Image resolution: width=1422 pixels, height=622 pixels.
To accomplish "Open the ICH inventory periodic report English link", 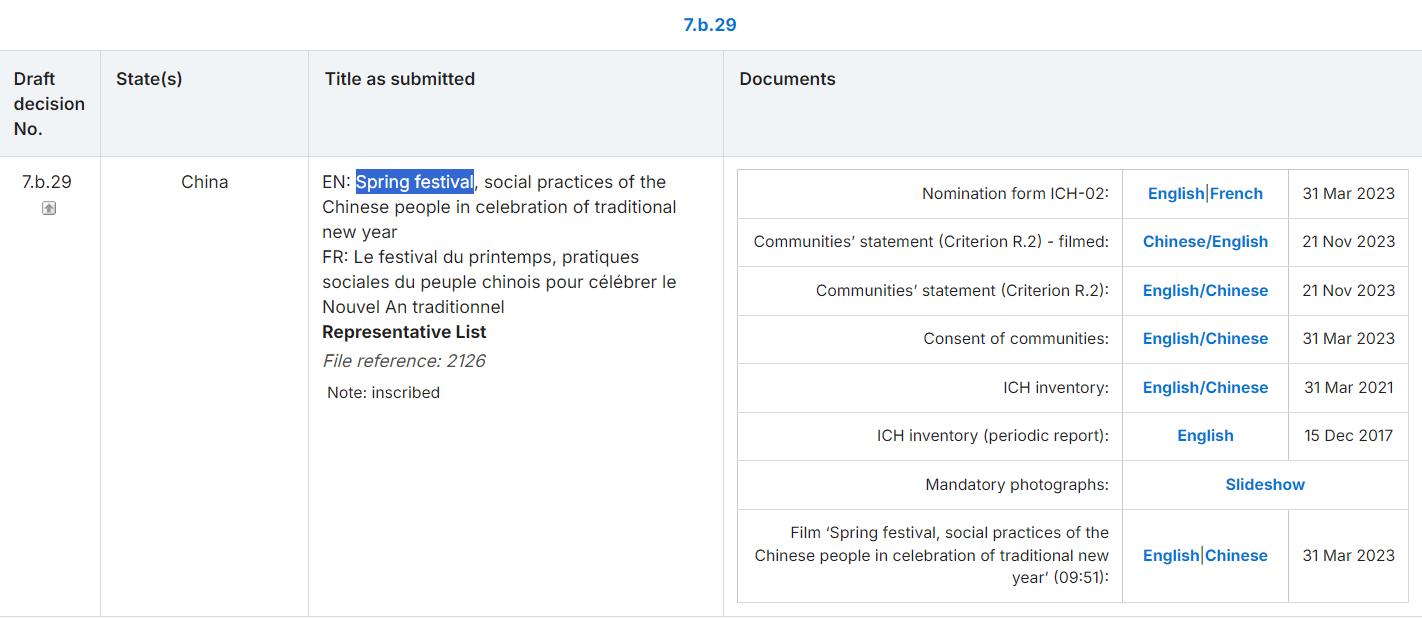I will 1205,436.
